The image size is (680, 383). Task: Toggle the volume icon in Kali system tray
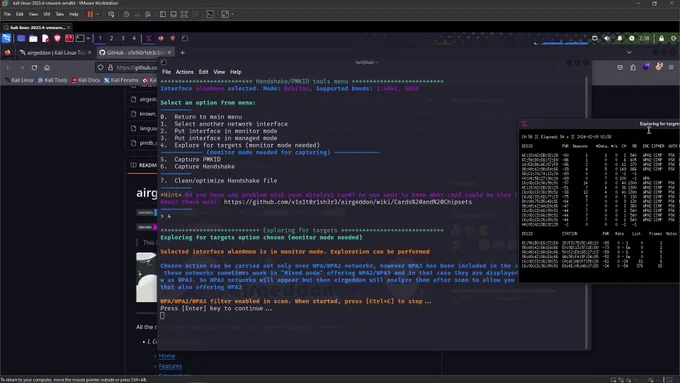pyautogui.click(x=607, y=38)
